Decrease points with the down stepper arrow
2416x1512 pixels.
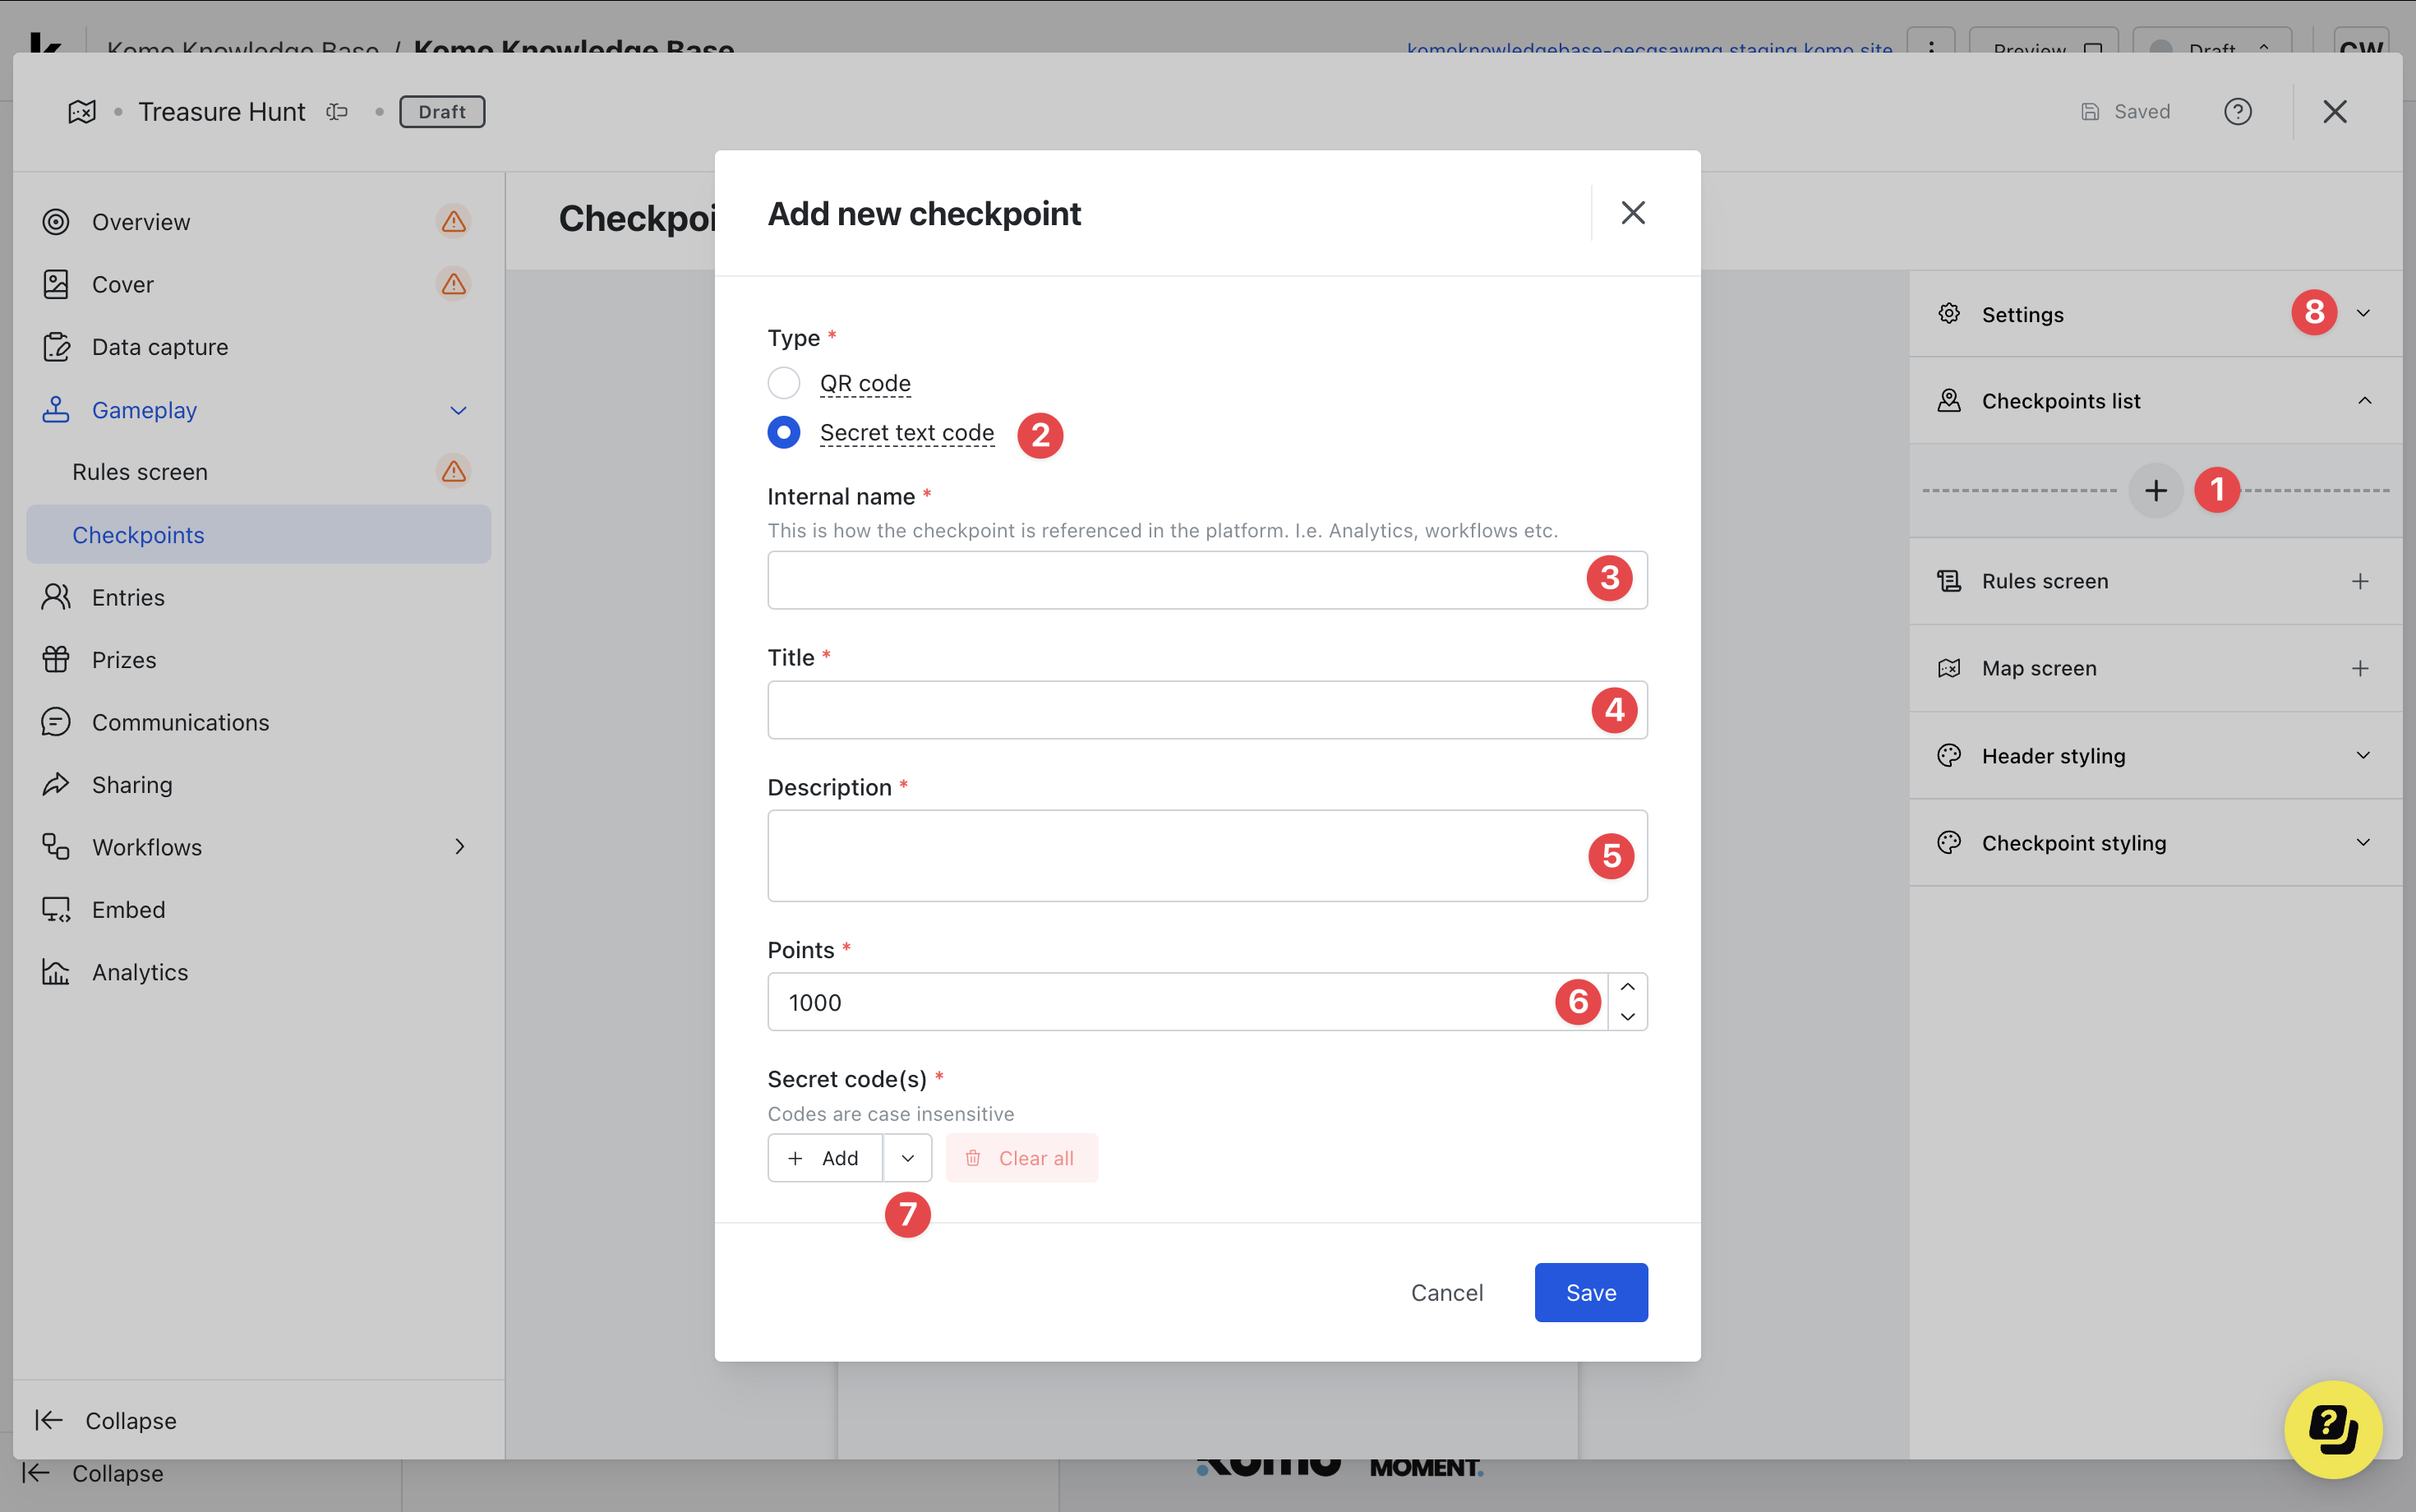[x=1627, y=1017]
